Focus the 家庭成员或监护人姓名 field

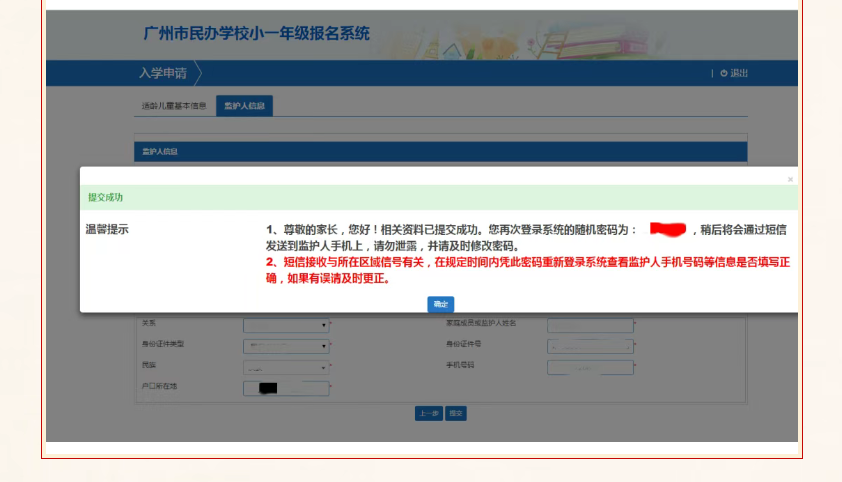(590, 325)
